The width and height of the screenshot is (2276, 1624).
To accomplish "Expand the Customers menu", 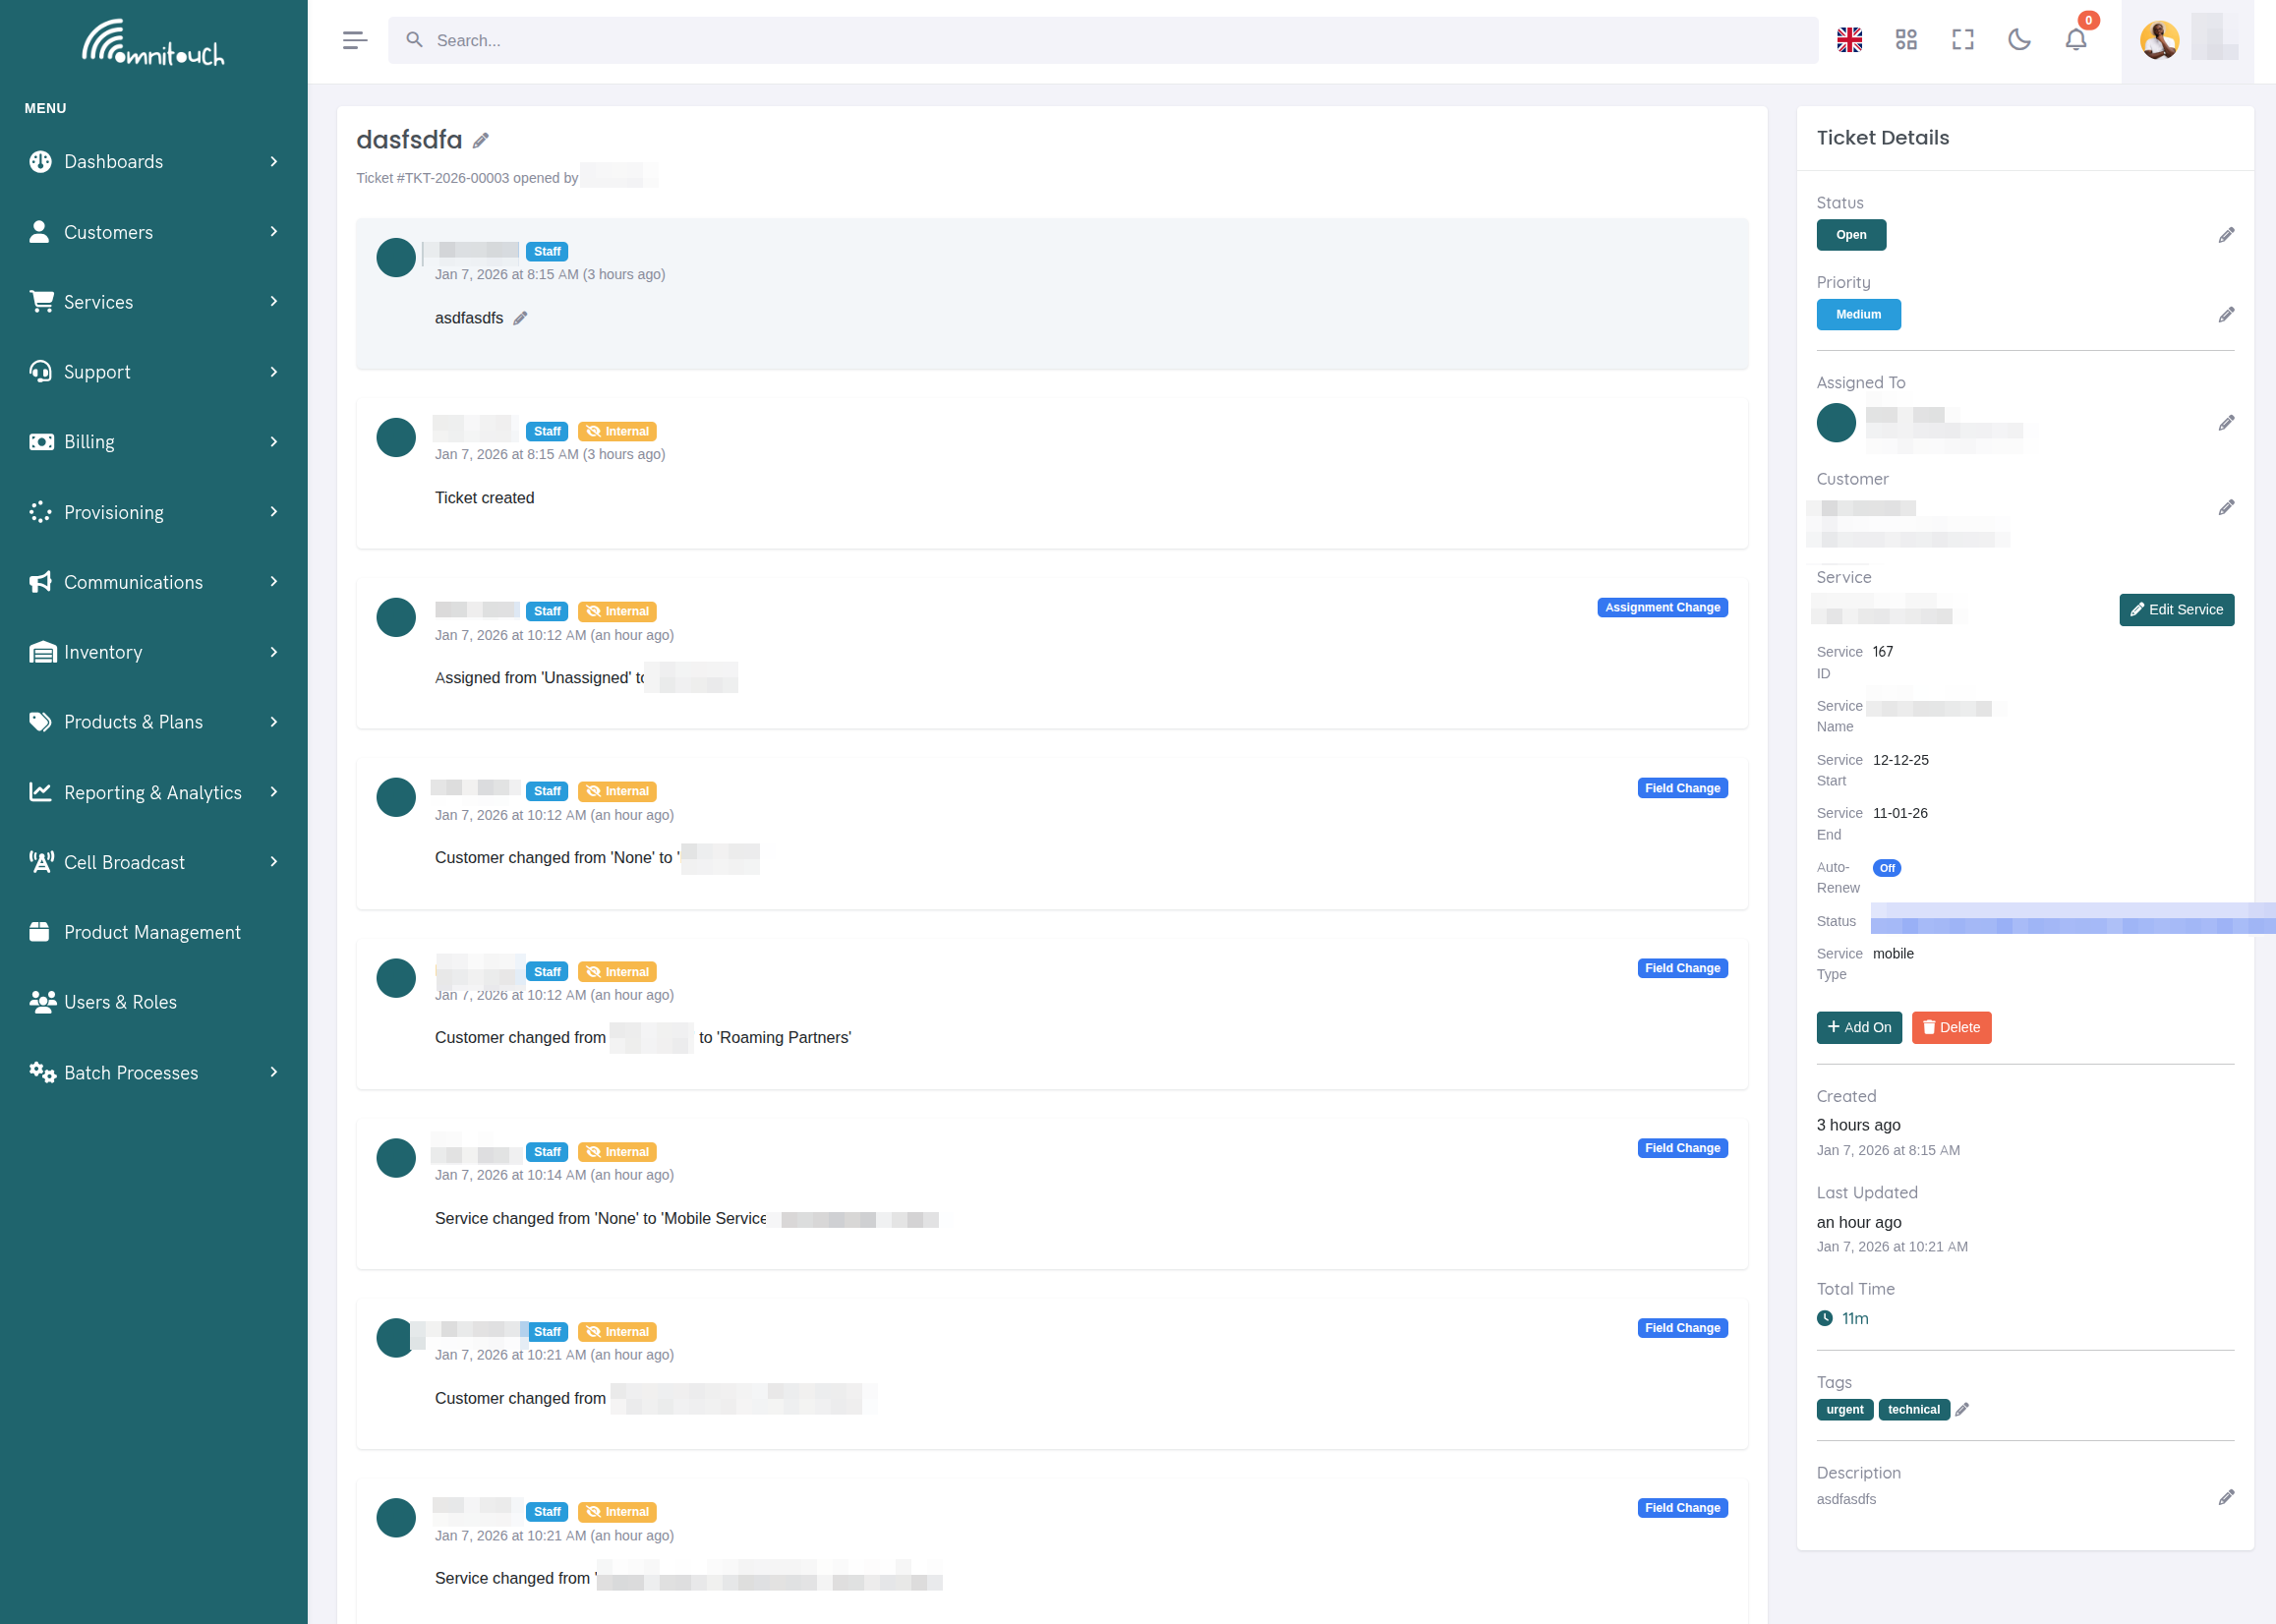I will pyautogui.click(x=154, y=232).
